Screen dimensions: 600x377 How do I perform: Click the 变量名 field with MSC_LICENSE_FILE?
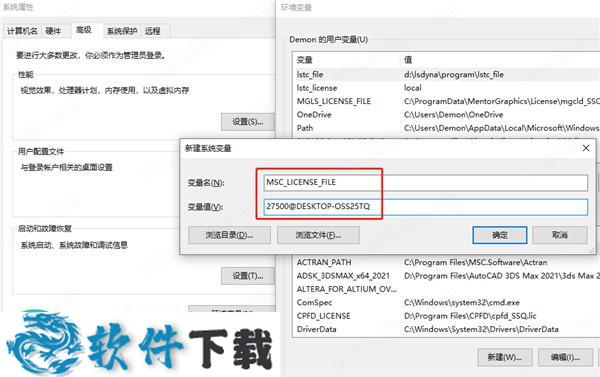tap(426, 183)
